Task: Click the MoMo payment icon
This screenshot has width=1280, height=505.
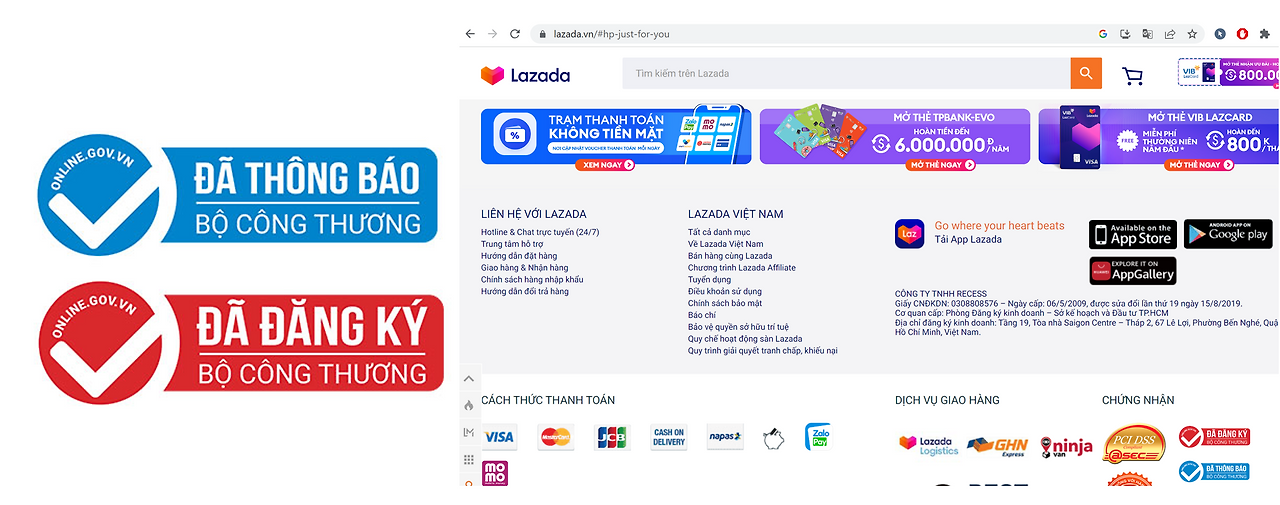Action: 495,473
